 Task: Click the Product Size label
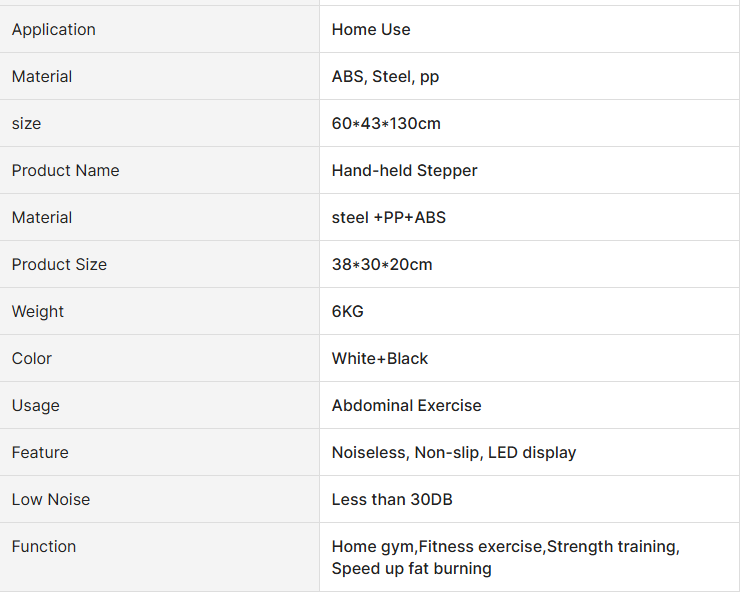[x=59, y=264]
